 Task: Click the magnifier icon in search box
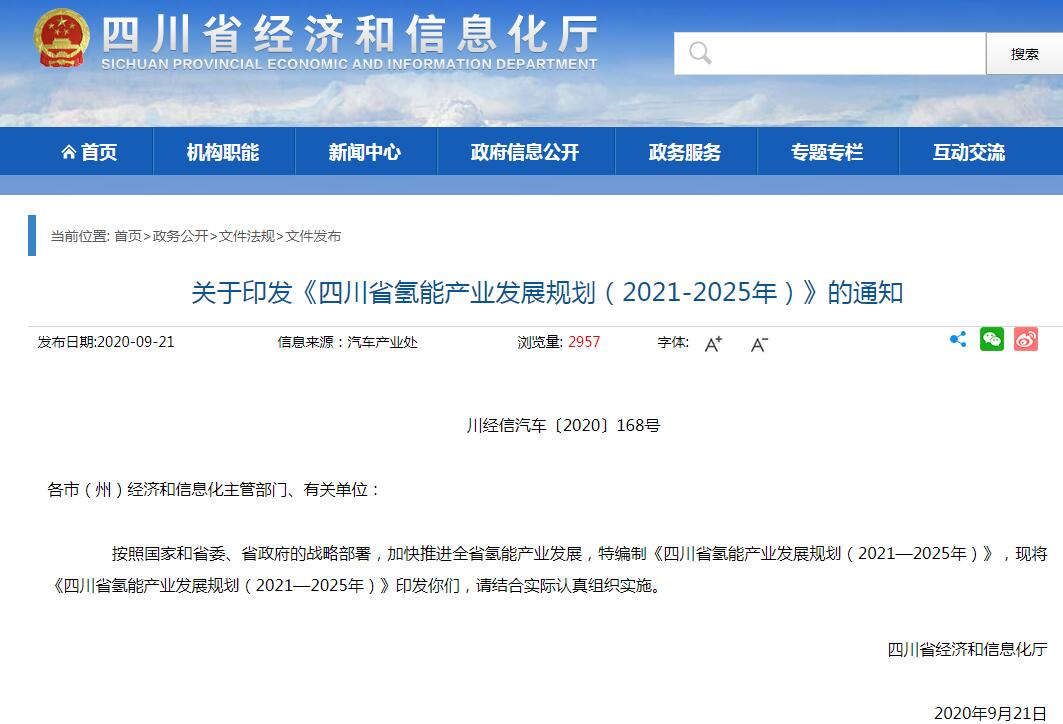point(700,52)
